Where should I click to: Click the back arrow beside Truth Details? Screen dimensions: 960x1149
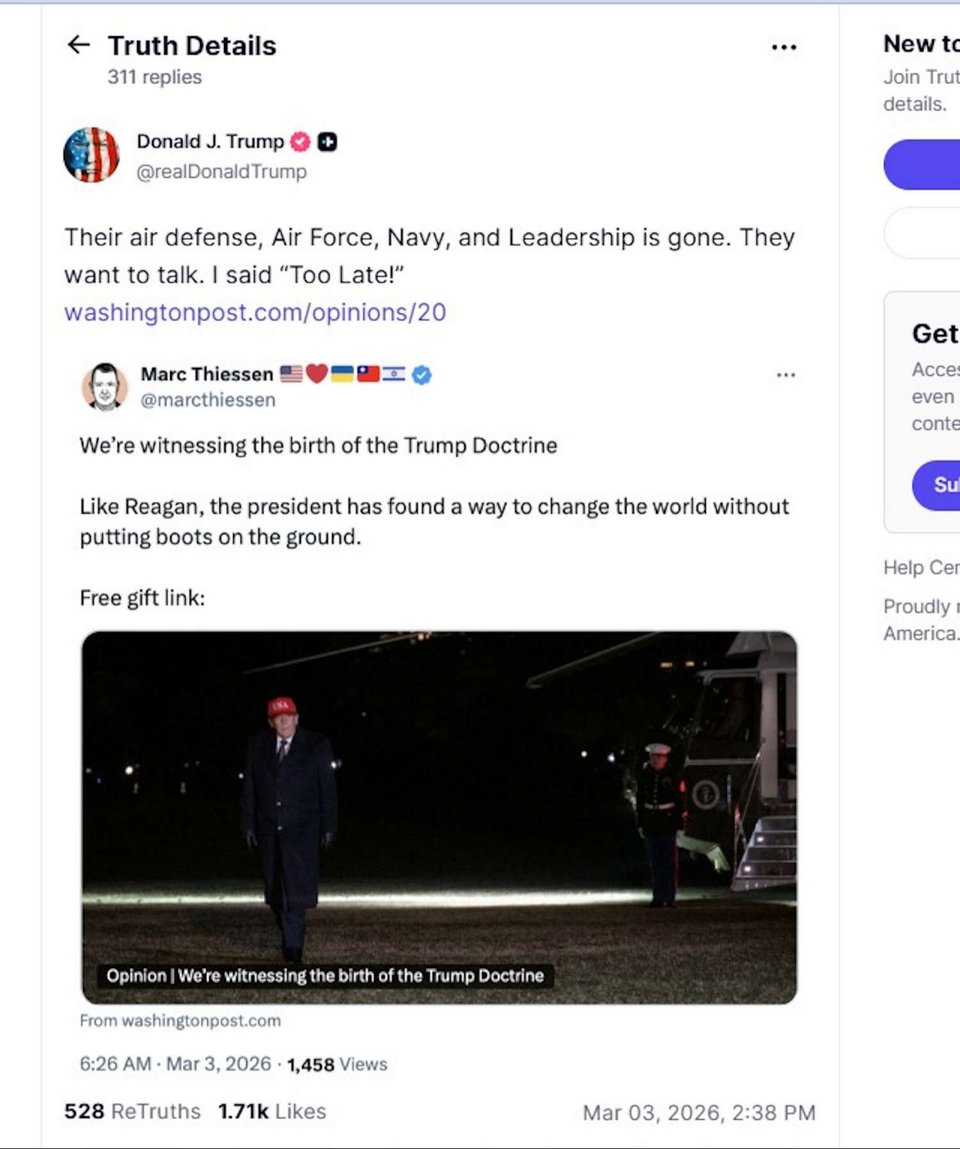click(78, 45)
